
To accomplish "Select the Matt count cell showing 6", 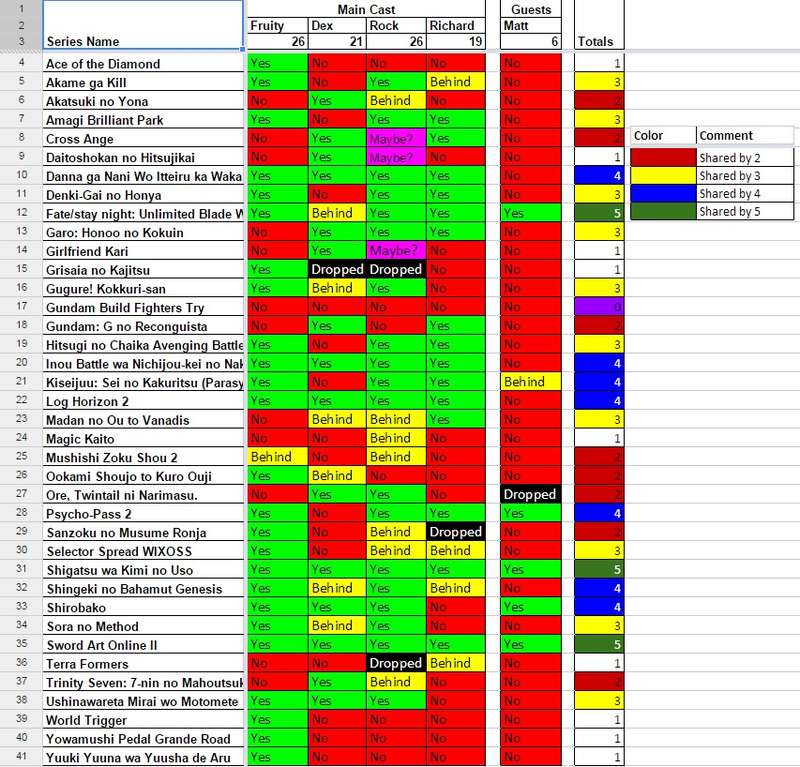I will click(x=531, y=41).
